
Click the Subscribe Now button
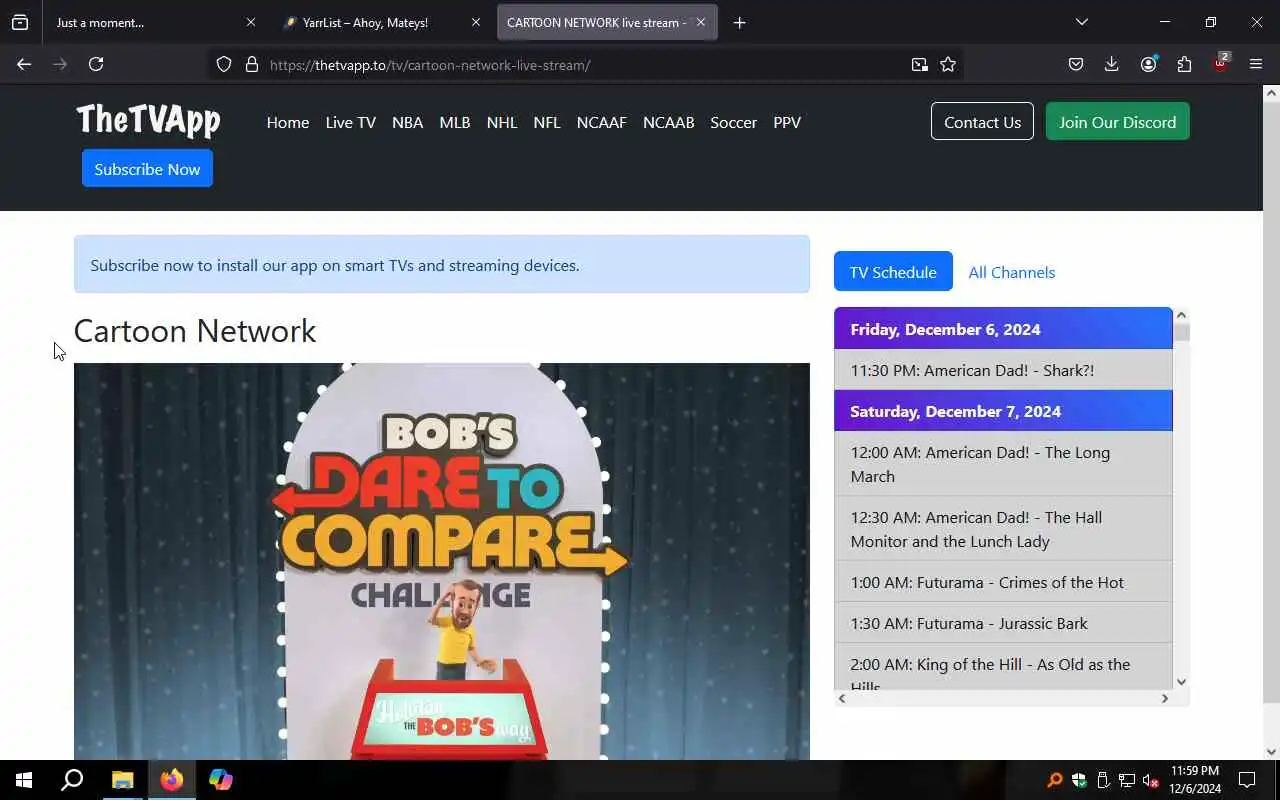point(147,168)
